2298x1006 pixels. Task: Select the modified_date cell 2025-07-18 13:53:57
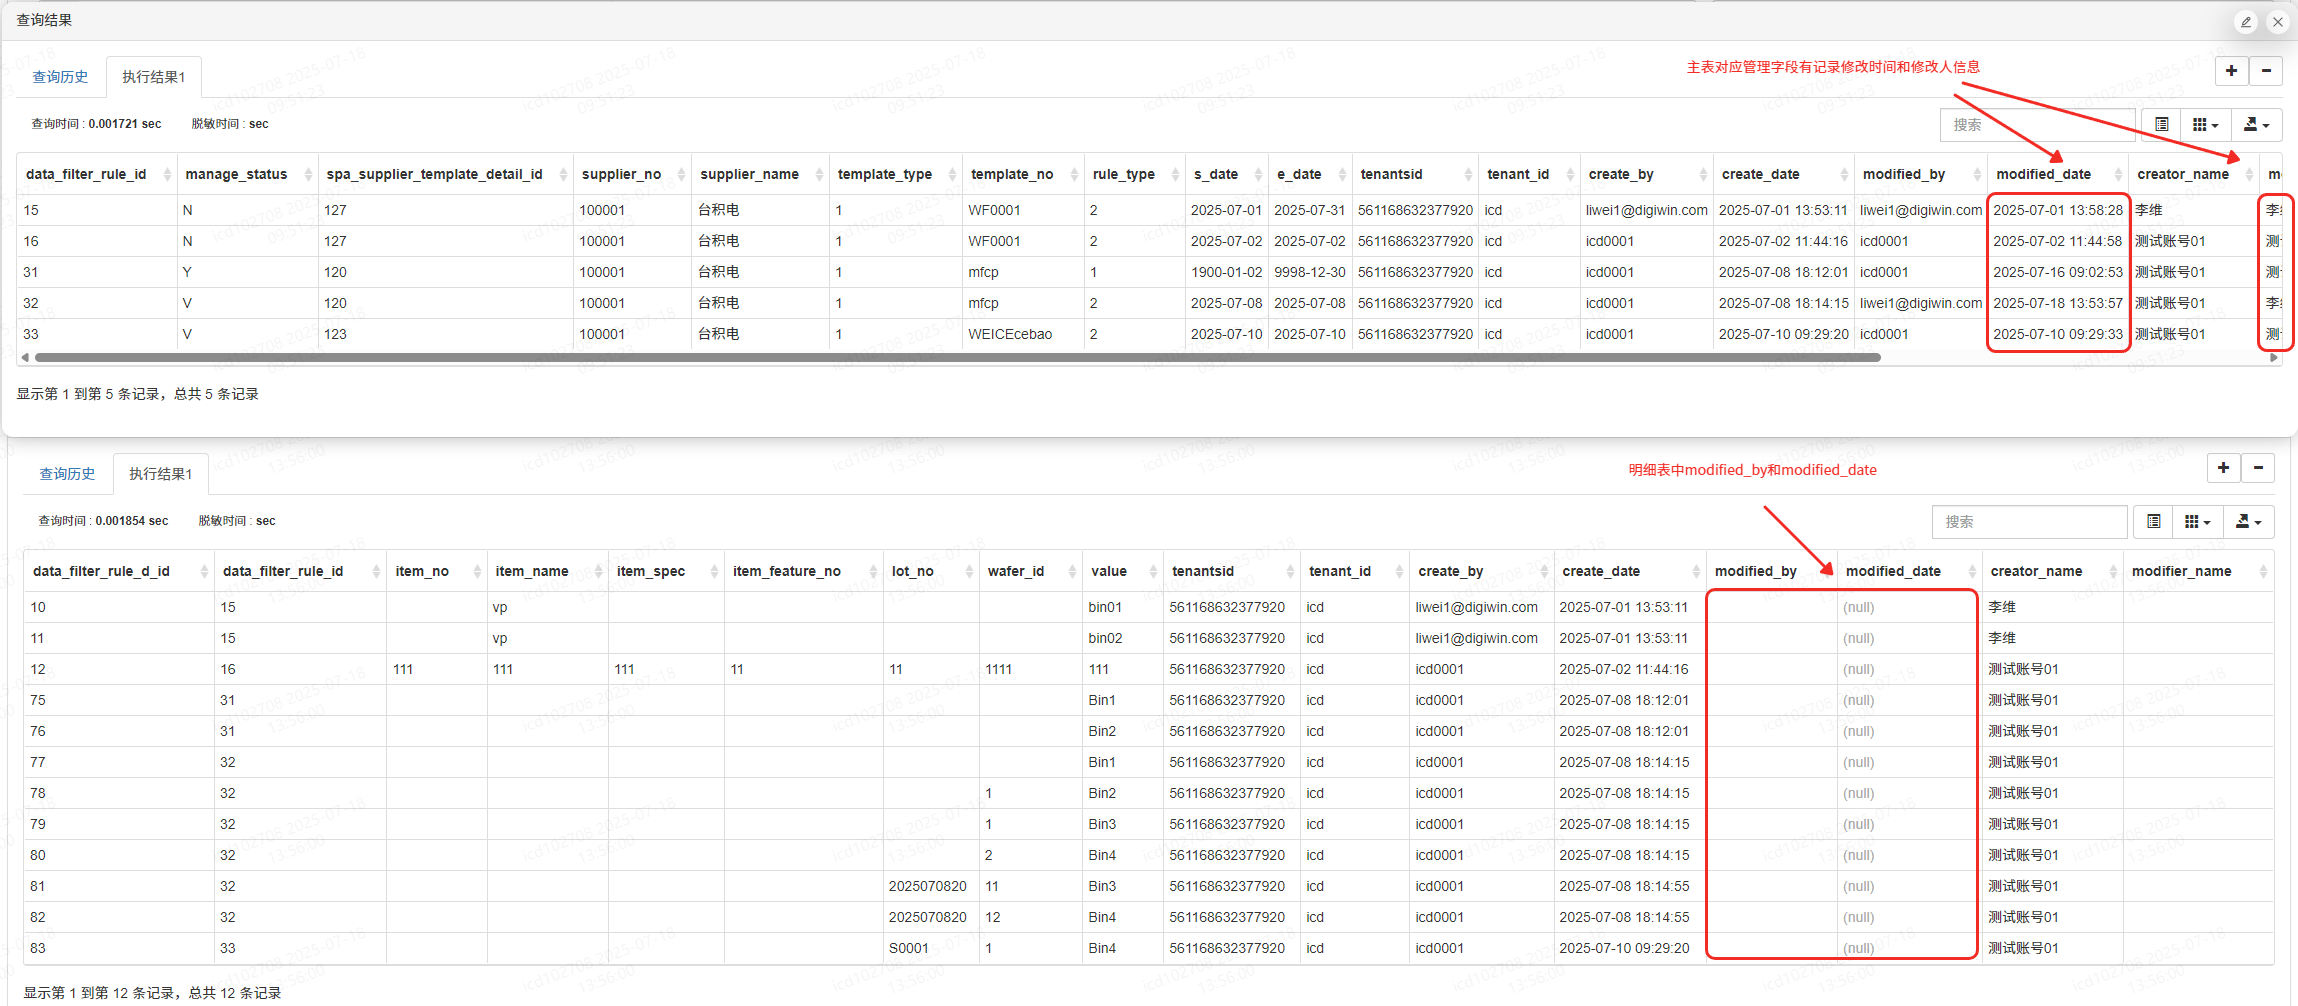(x=2057, y=303)
